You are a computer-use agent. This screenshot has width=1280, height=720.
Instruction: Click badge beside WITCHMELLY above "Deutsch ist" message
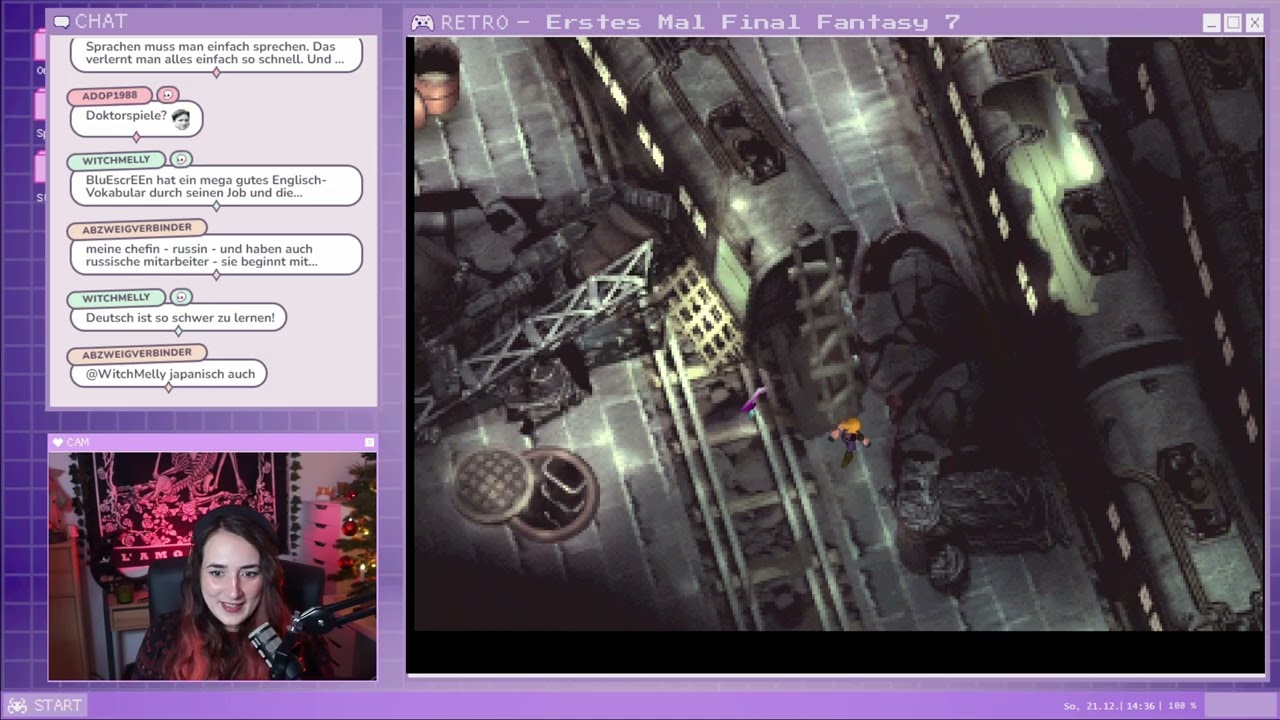(180, 298)
